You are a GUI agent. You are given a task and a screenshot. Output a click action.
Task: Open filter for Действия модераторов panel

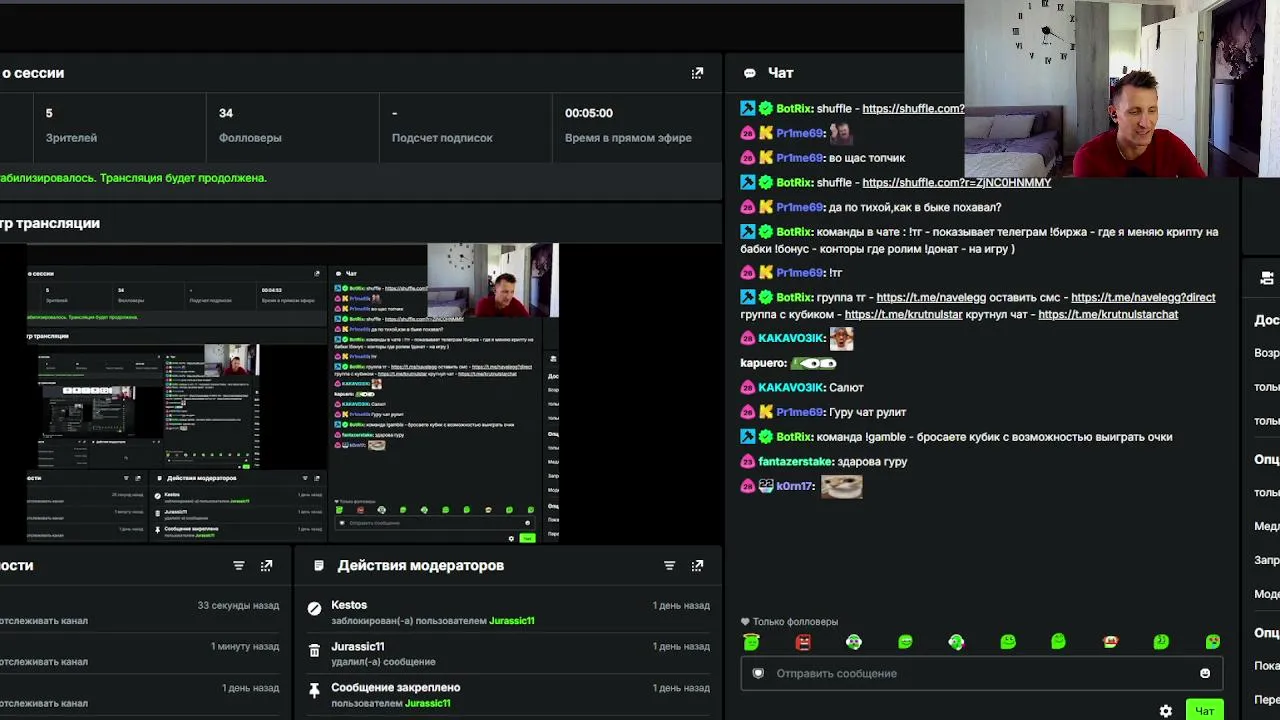669,565
